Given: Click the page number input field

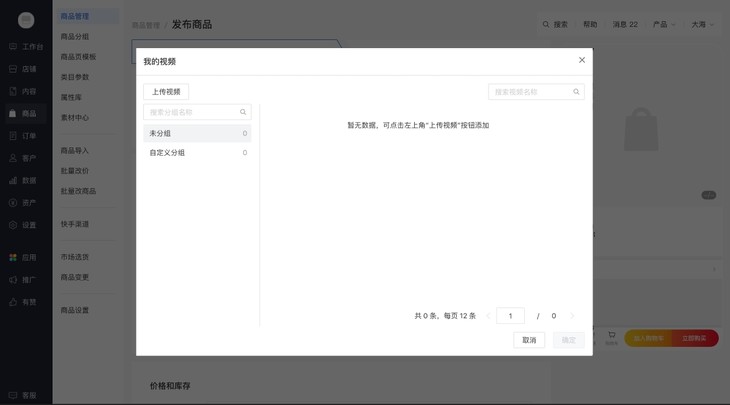Looking at the screenshot, I should click(x=510, y=316).
